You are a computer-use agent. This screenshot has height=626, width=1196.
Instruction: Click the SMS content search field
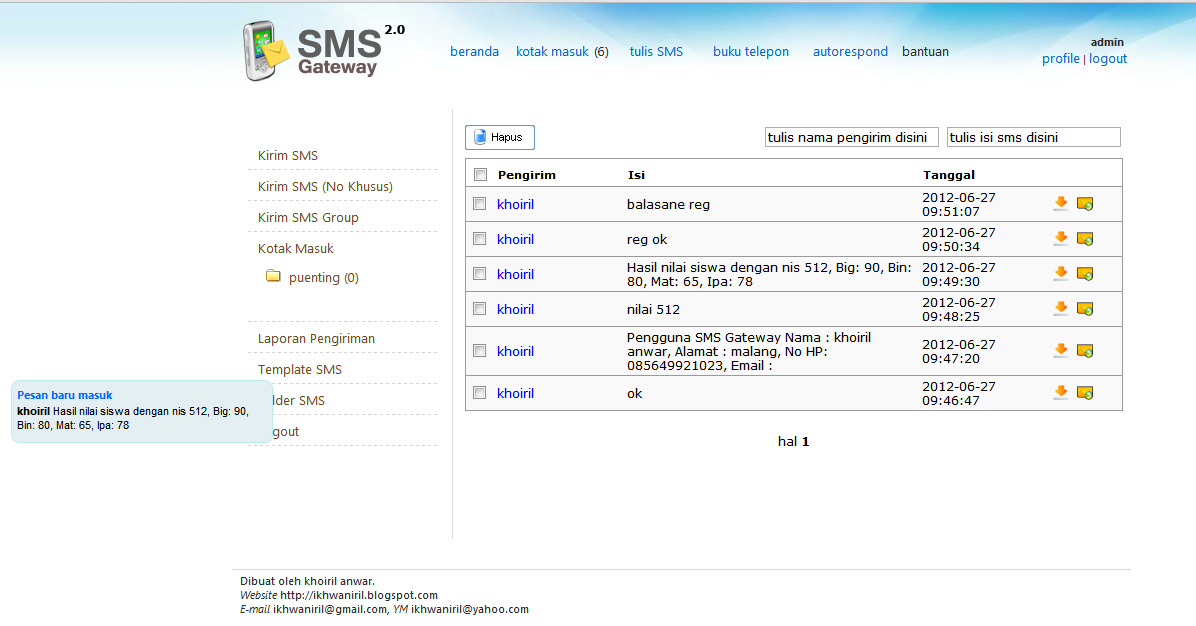coord(1034,137)
